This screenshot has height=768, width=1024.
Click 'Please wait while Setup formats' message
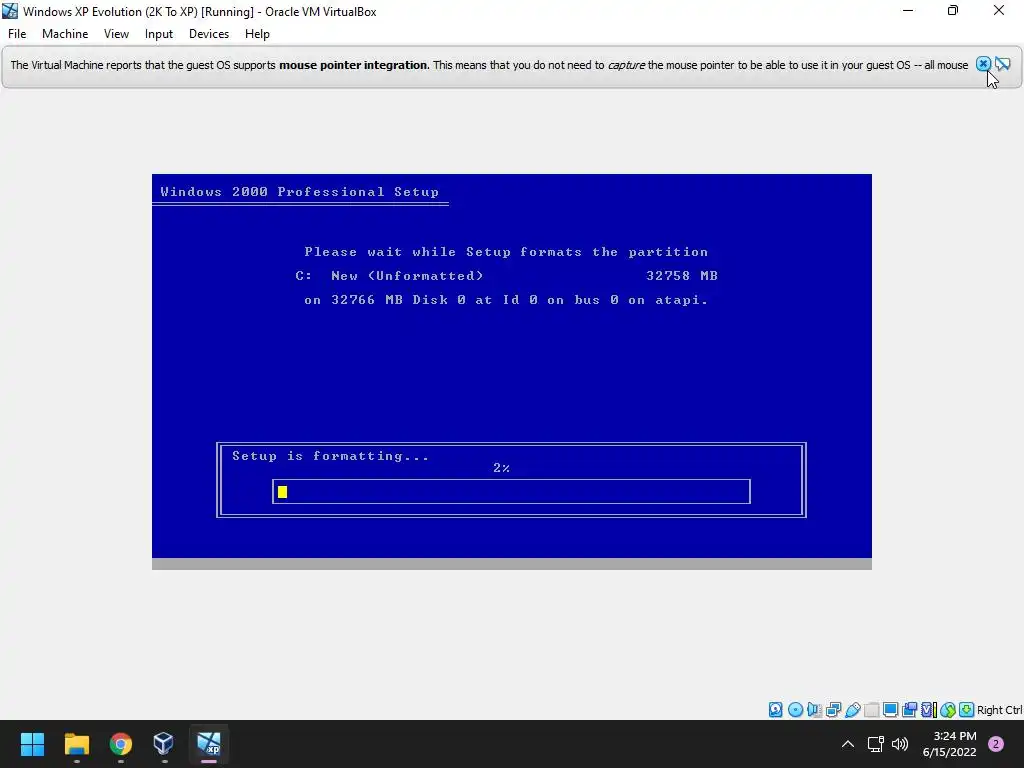pyautogui.click(x=506, y=251)
